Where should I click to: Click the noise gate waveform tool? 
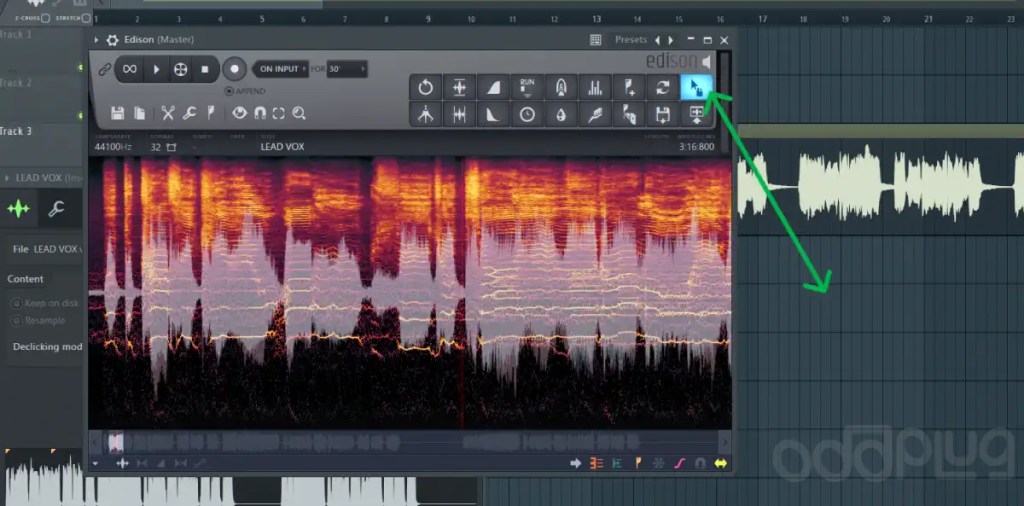tap(459, 115)
